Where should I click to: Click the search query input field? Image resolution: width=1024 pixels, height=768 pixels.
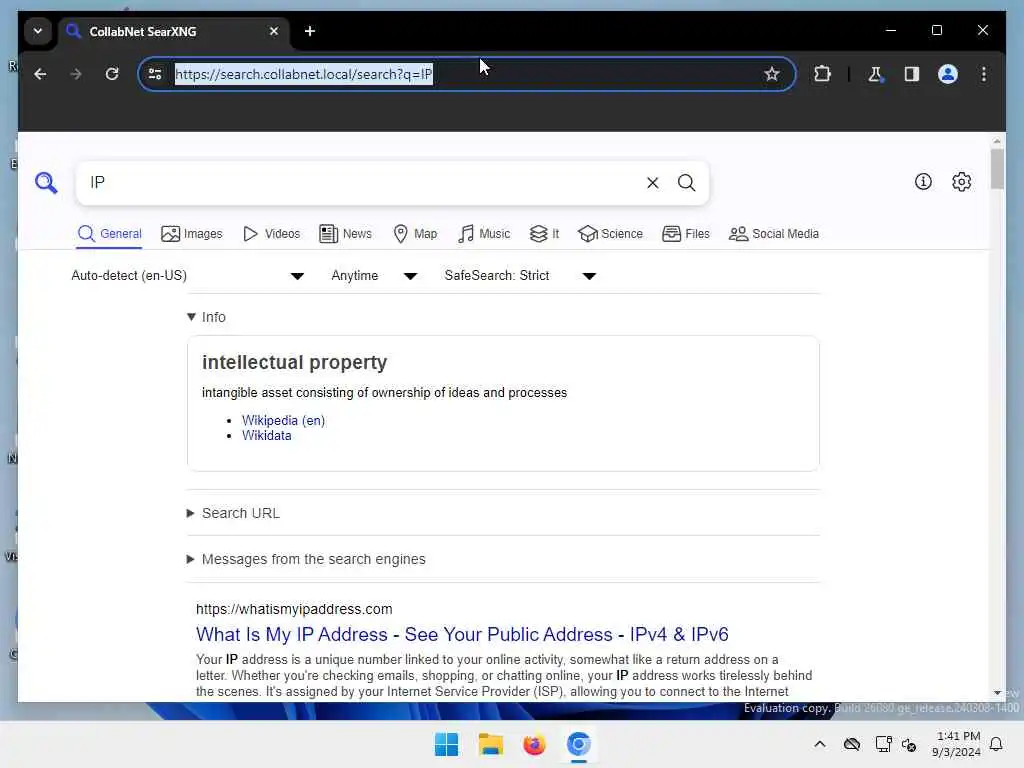click(x=364, y=182)
